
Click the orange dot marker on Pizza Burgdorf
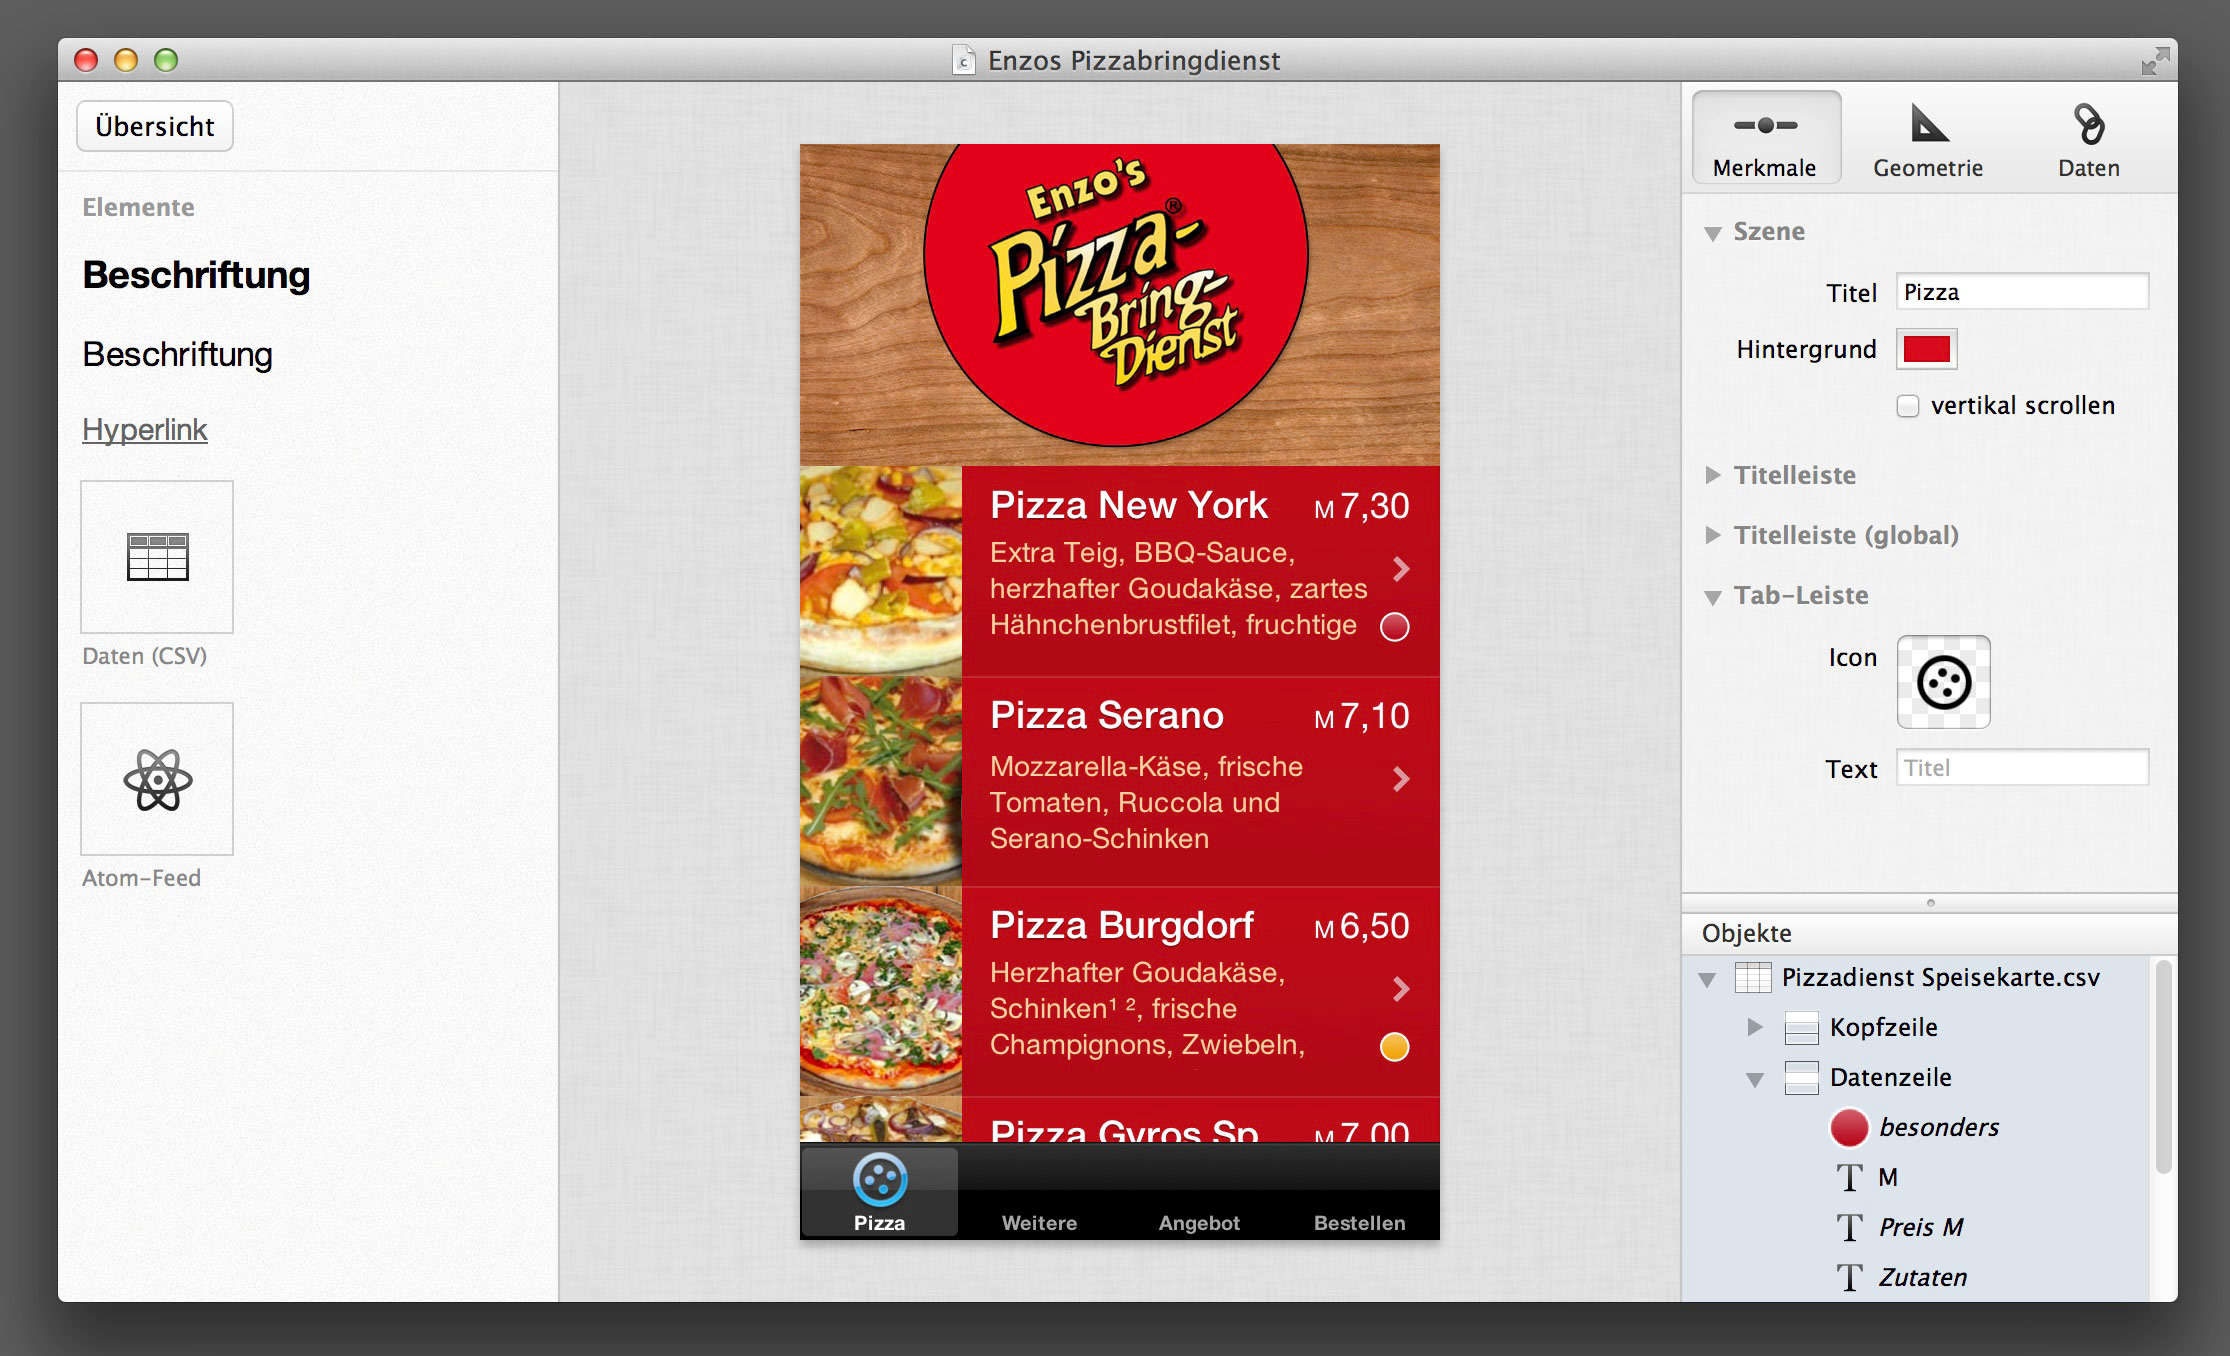point(1394,1047)
